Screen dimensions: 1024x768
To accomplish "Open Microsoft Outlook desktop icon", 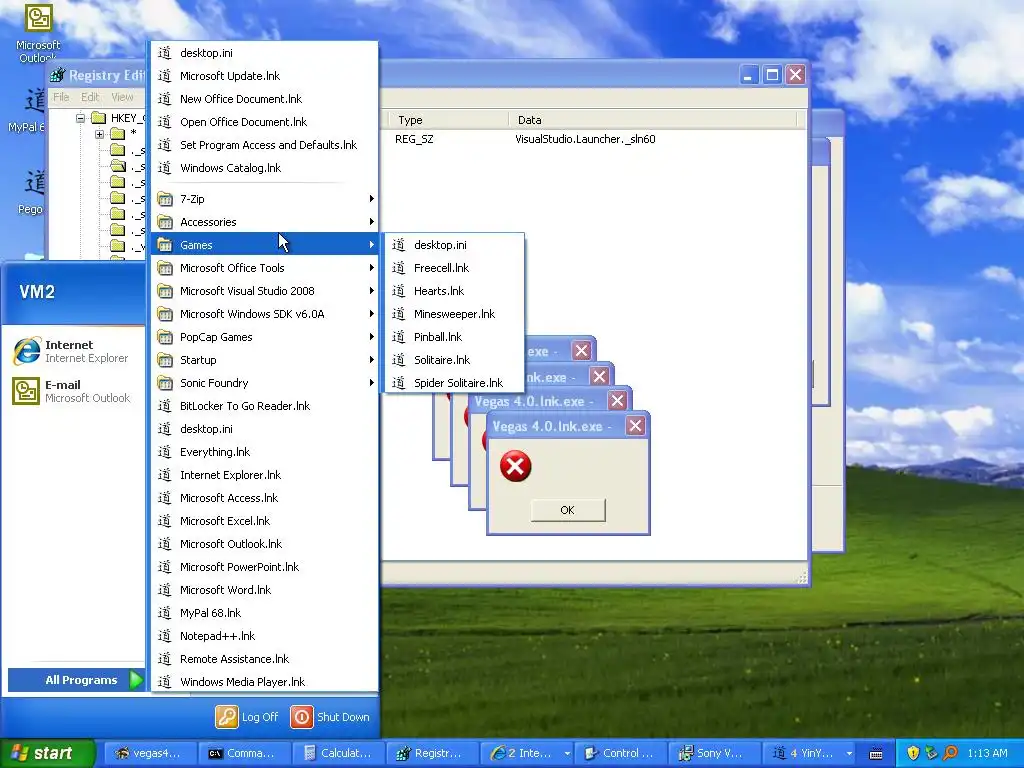I will (38, 33).
